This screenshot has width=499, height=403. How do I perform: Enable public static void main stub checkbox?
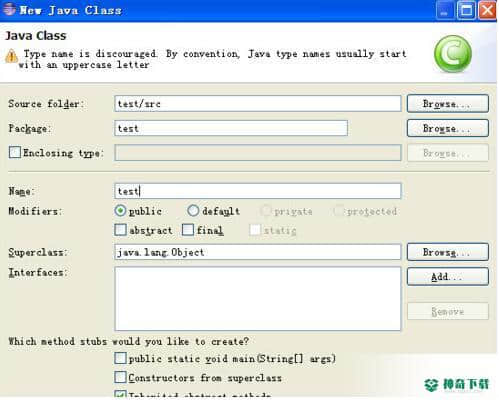120,358
